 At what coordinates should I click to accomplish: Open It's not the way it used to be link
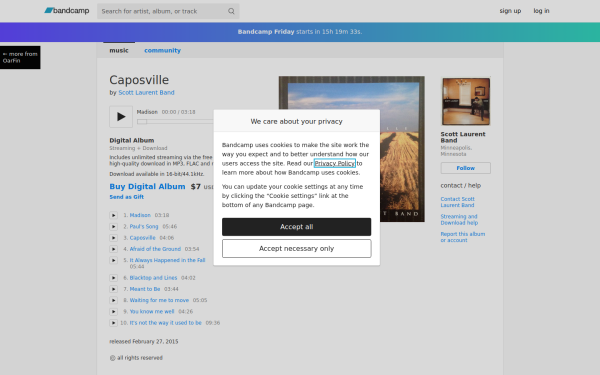click(x=165, y=323)
